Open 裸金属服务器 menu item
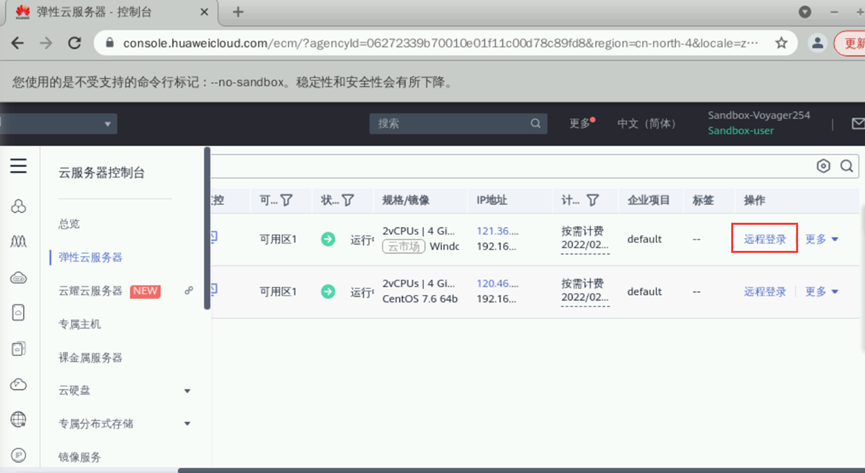The height and width of the screenshot is (473, 865). pyautogui.click(x=90, y=358)
